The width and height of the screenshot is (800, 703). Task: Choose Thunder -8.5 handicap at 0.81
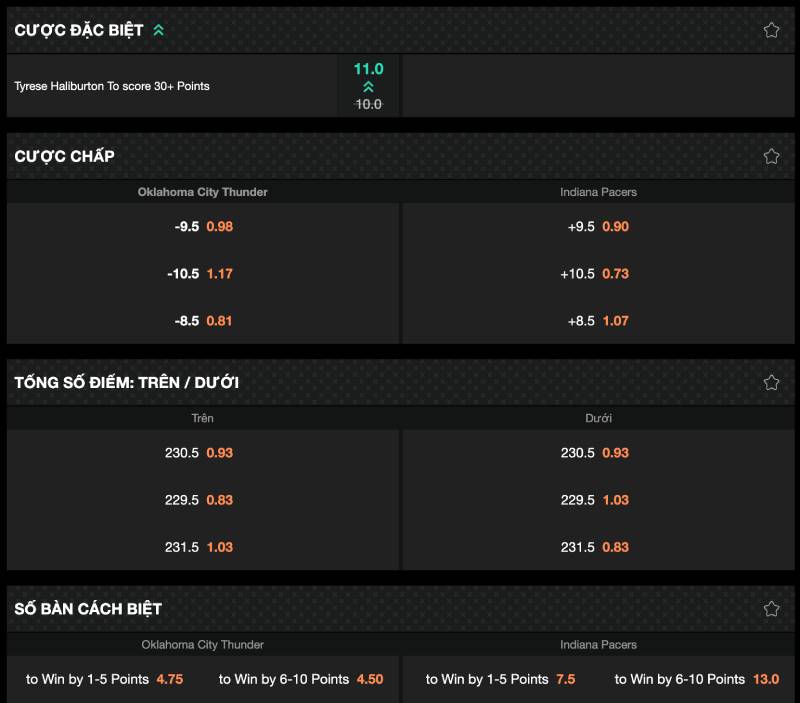203,321
